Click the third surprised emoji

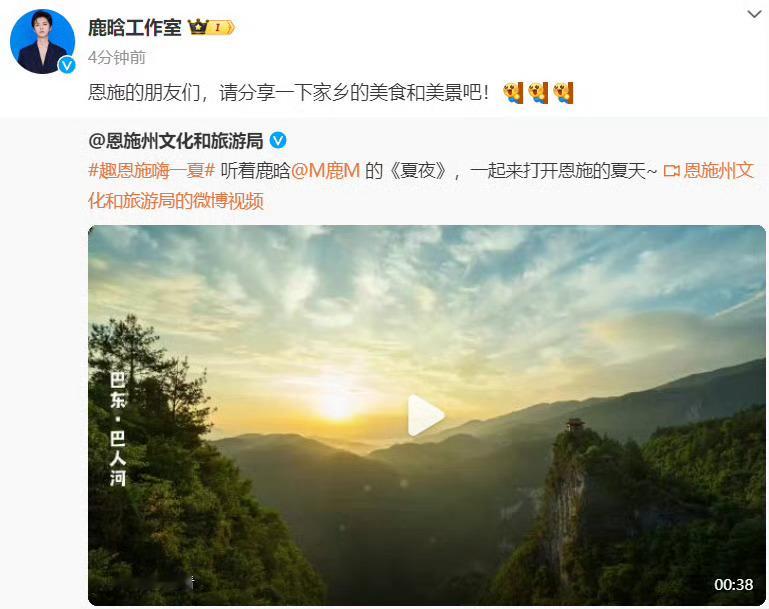coord(563,93)
